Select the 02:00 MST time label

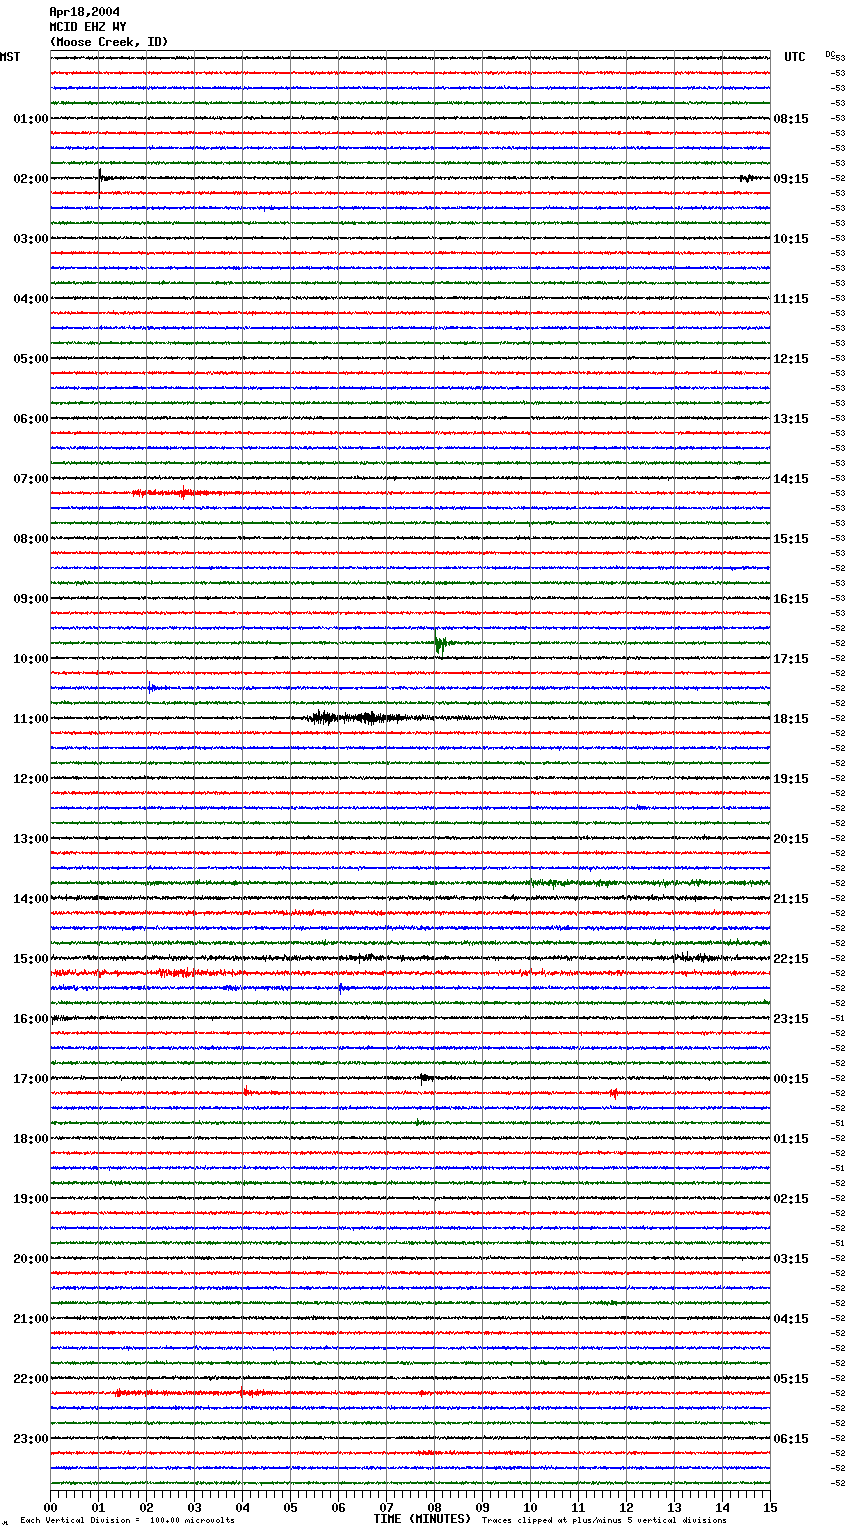tap(31, 179)
